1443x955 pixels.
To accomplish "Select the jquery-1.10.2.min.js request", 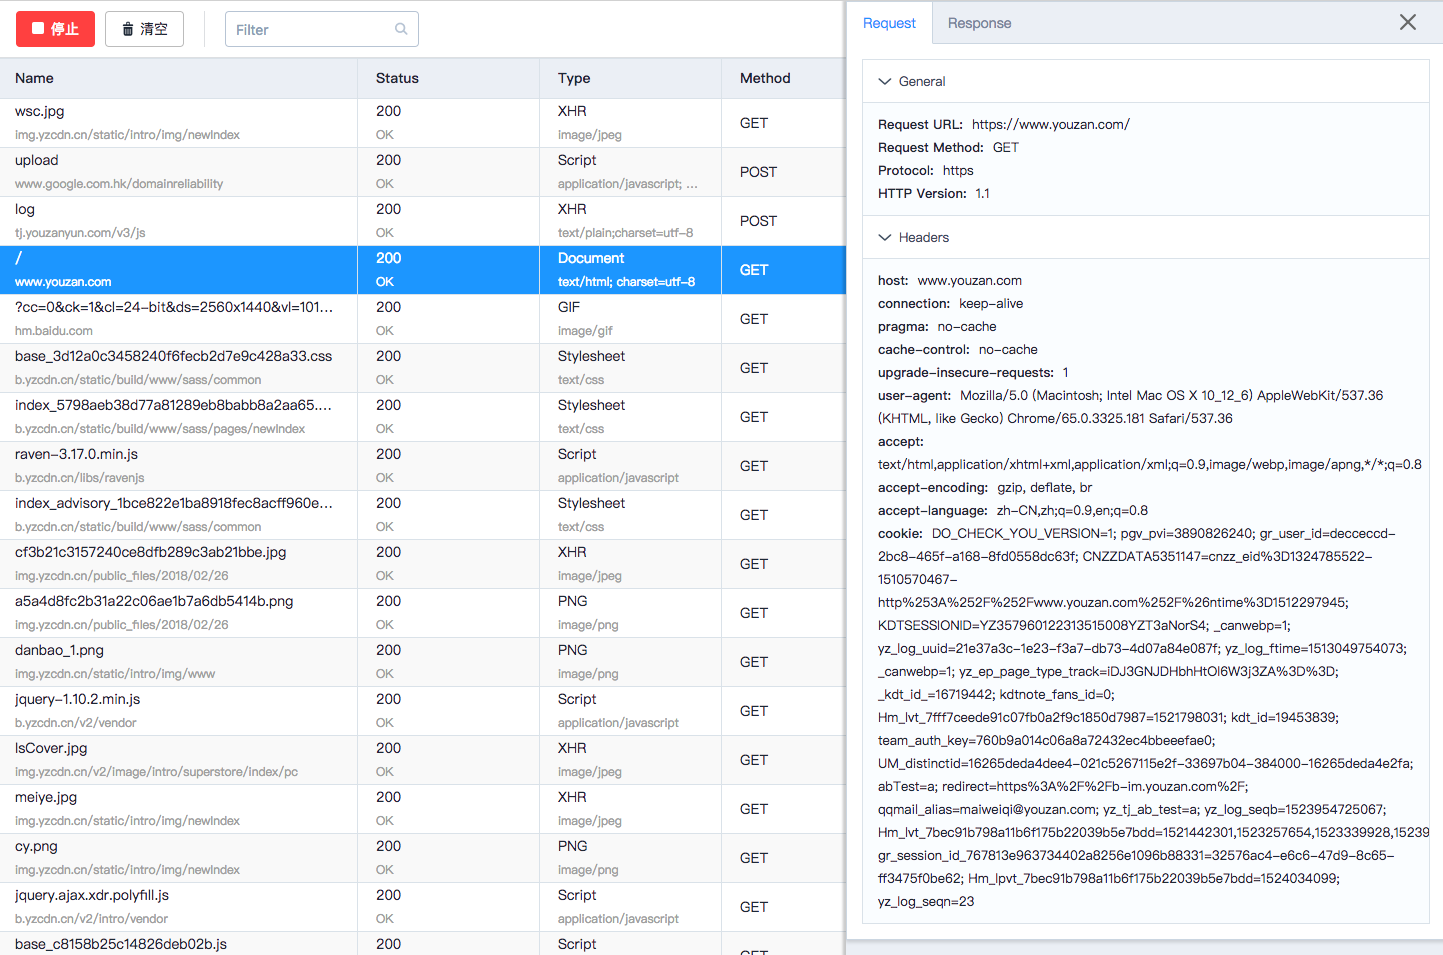I will point(422,711).
